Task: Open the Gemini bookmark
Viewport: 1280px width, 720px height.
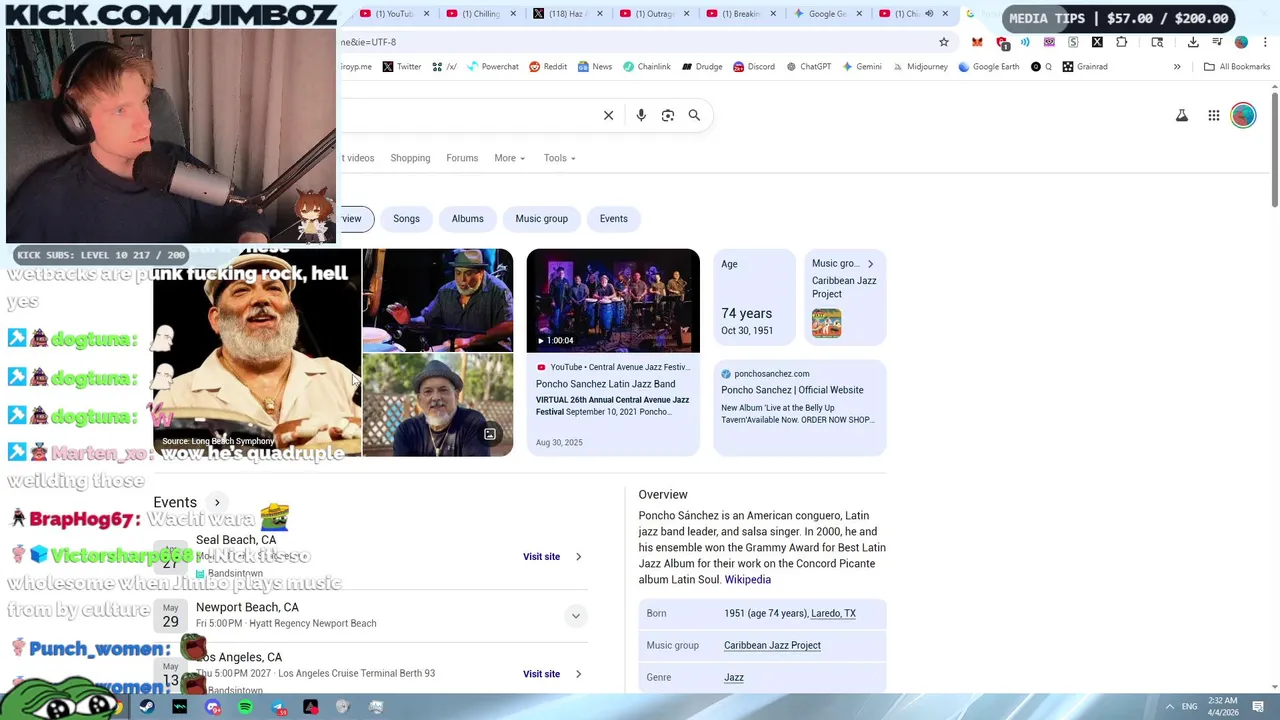Action: [862, 67]
